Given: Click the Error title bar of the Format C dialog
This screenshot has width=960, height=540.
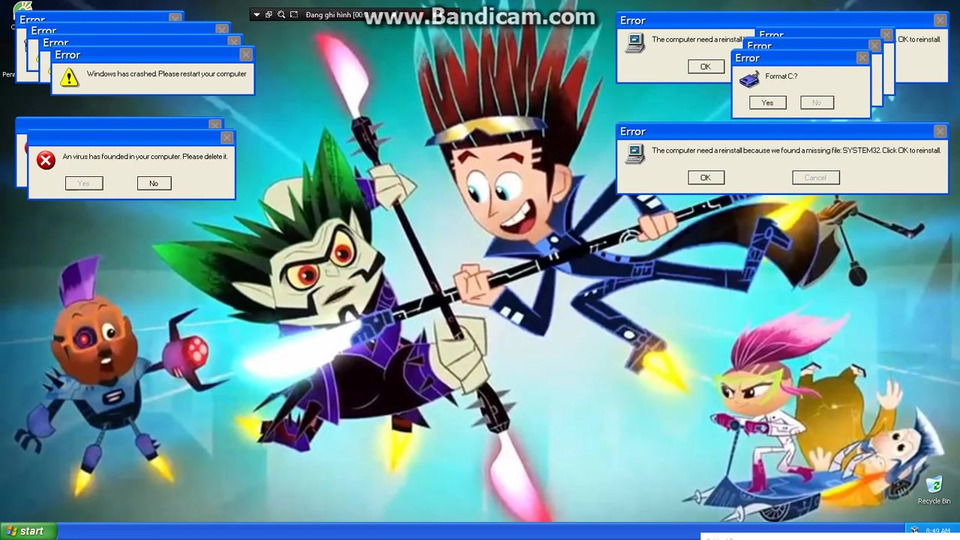Looking at the screenshot, I should (801, 58).
